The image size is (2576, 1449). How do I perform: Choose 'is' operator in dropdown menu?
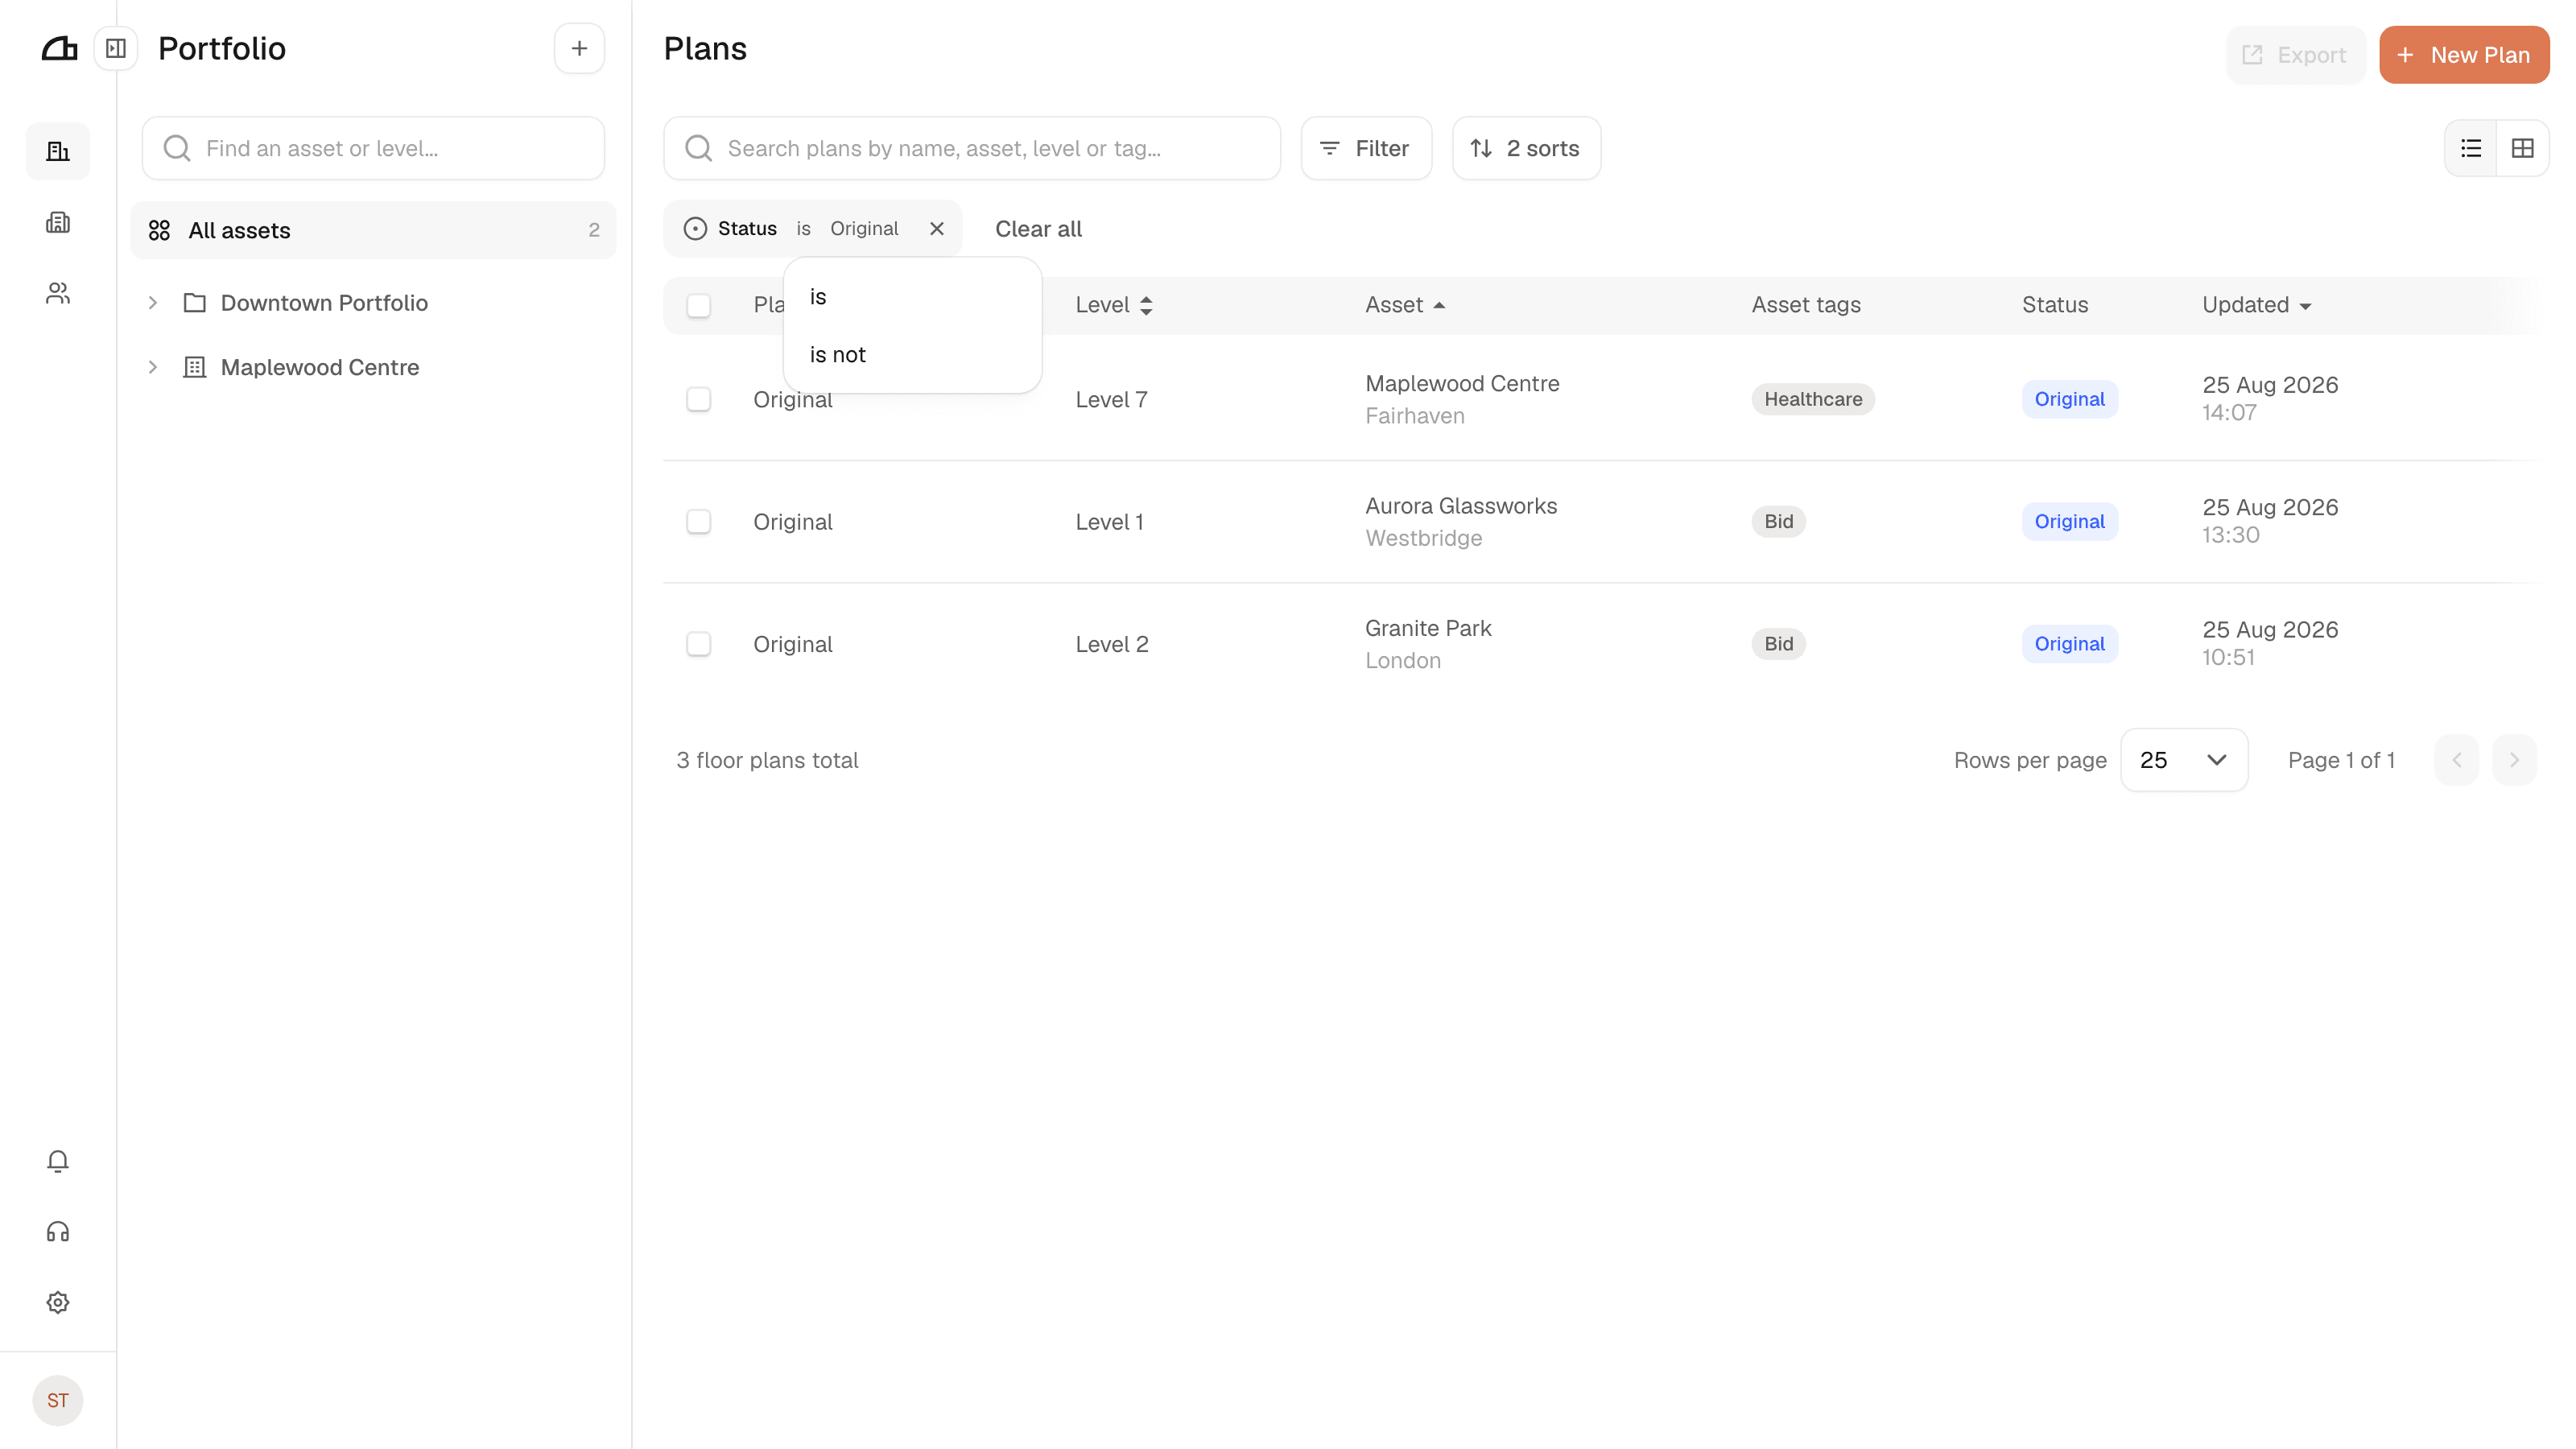pos(912,297)
